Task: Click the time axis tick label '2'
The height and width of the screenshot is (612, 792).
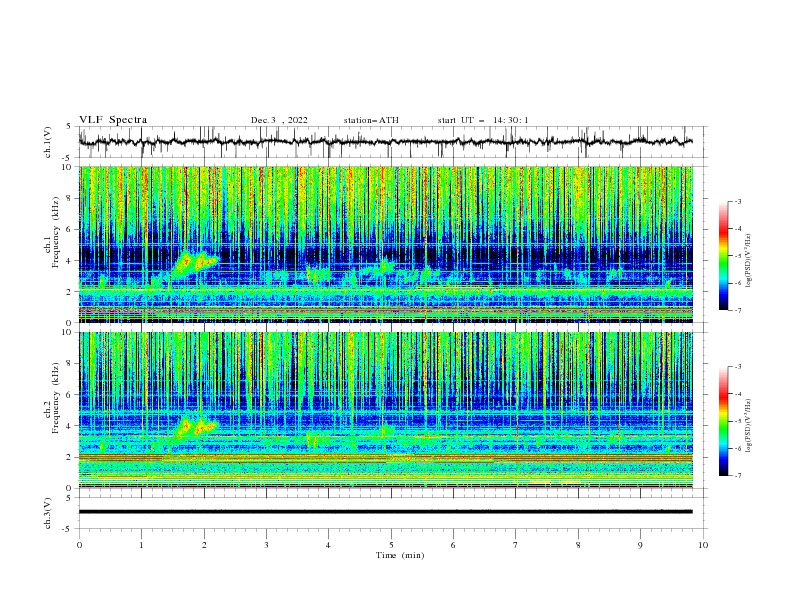Action: coord(204,545)
